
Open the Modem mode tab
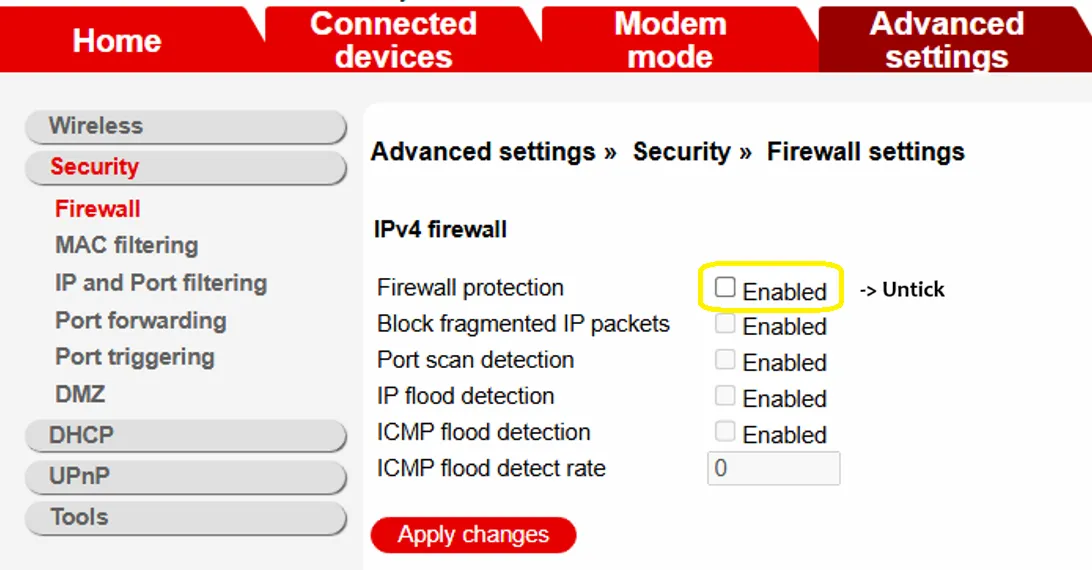click(670, 40)
